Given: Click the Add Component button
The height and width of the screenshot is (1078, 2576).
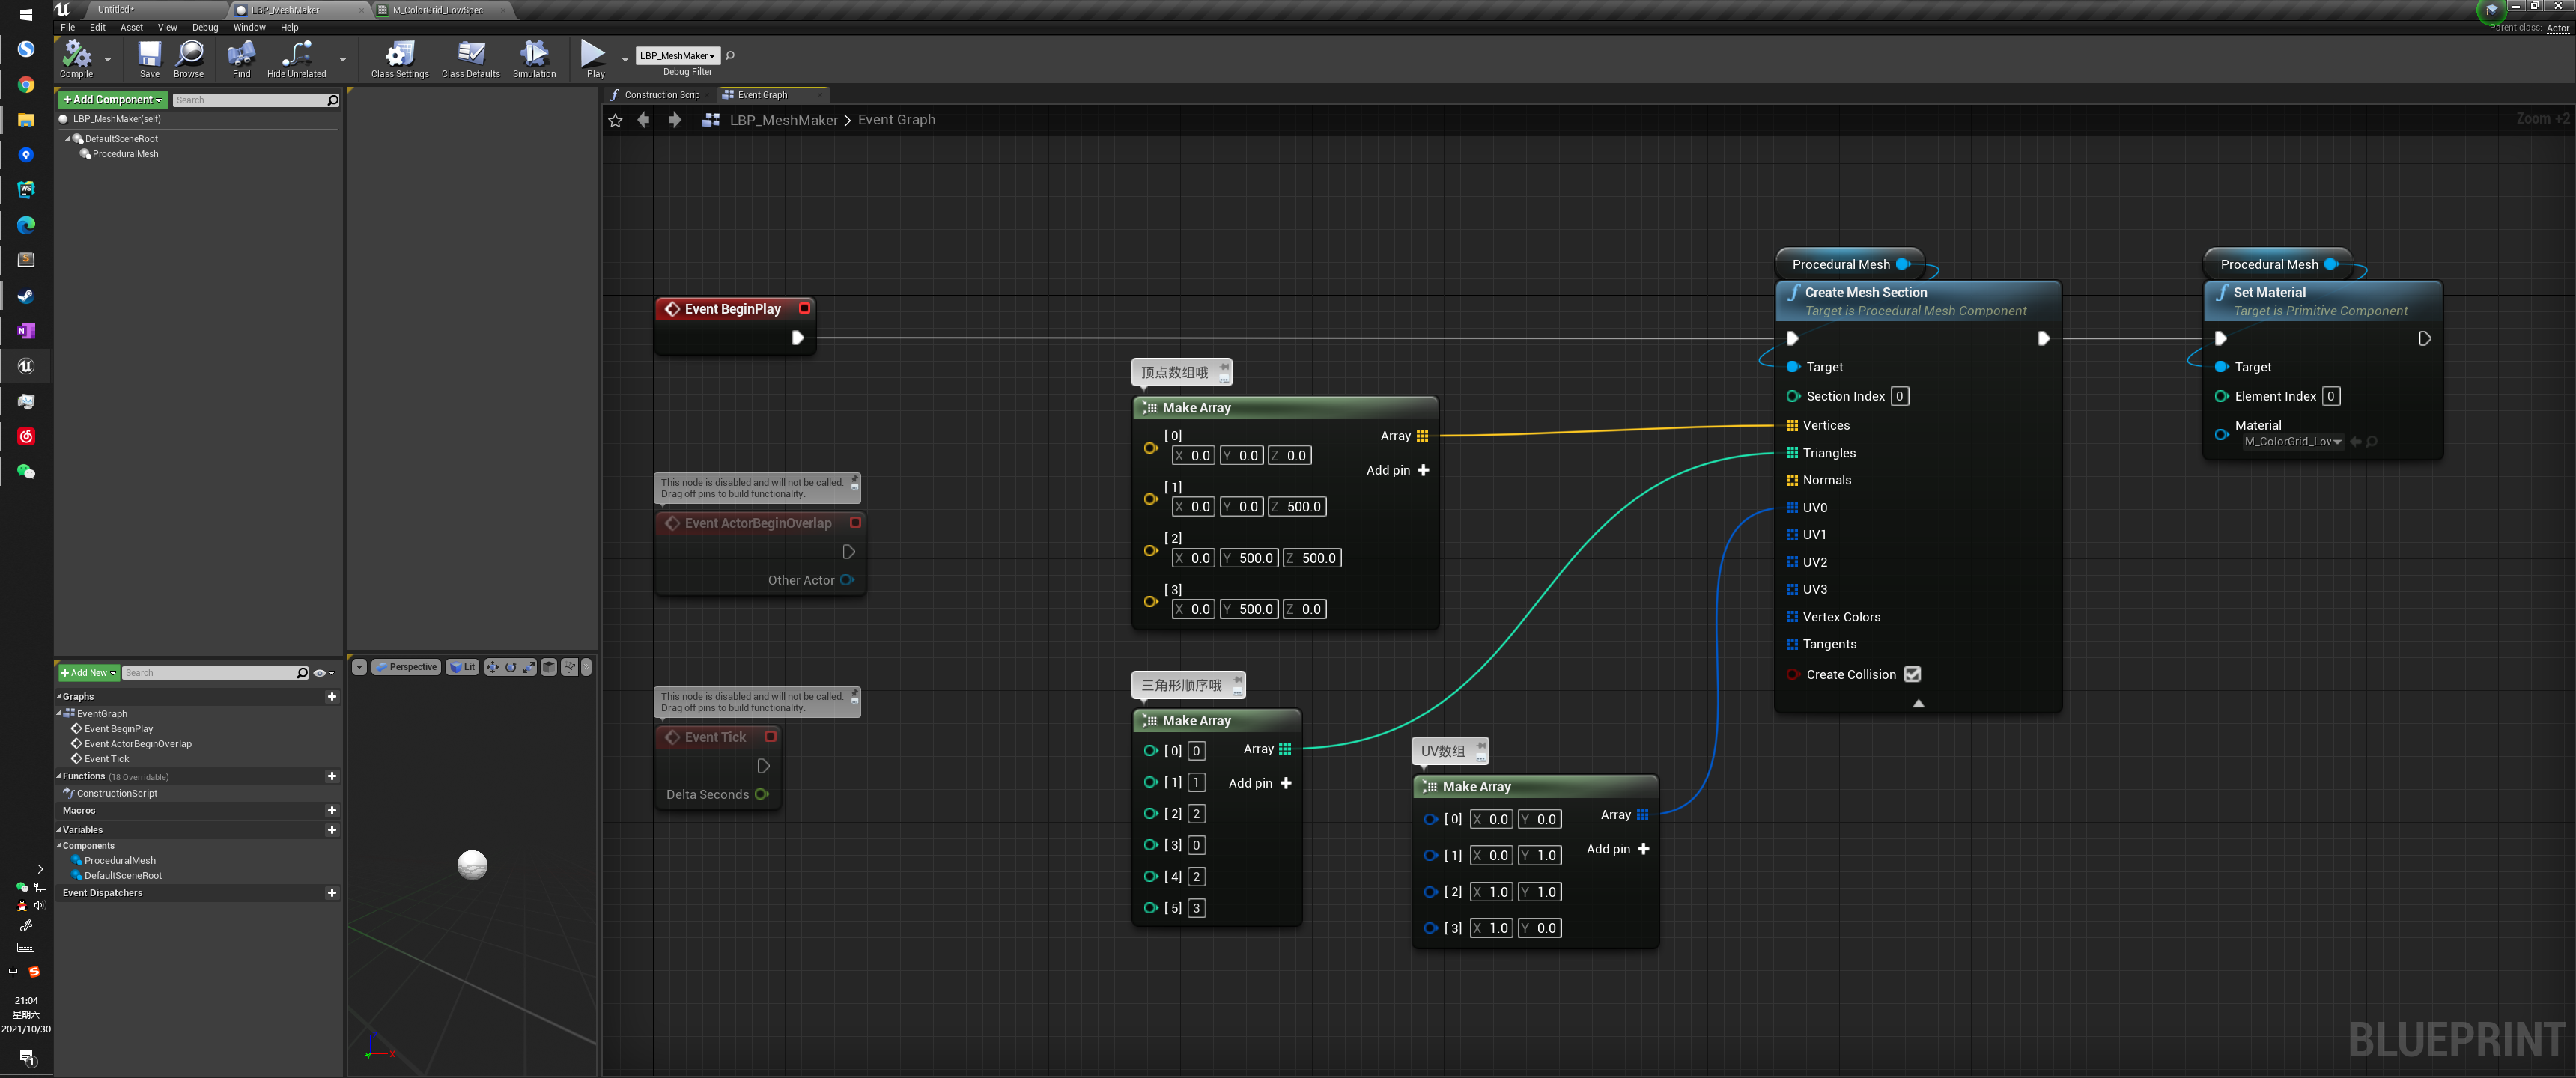Looking at the screenshot, I should tap(110, 99).
